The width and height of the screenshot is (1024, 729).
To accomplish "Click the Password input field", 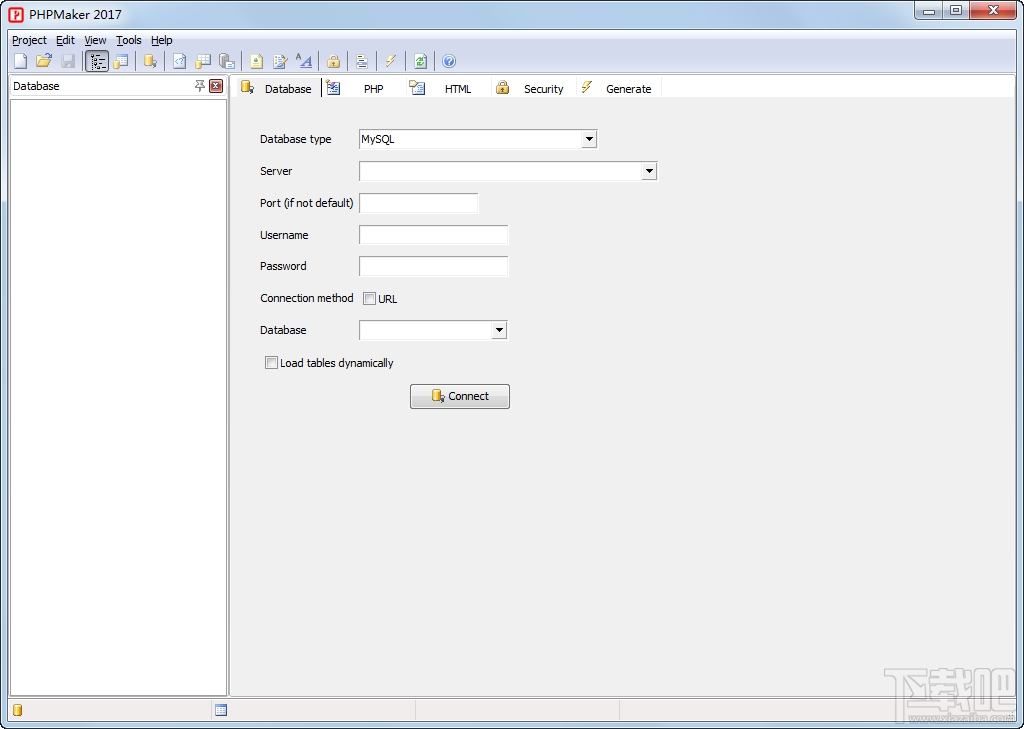I will coord(434,267).
